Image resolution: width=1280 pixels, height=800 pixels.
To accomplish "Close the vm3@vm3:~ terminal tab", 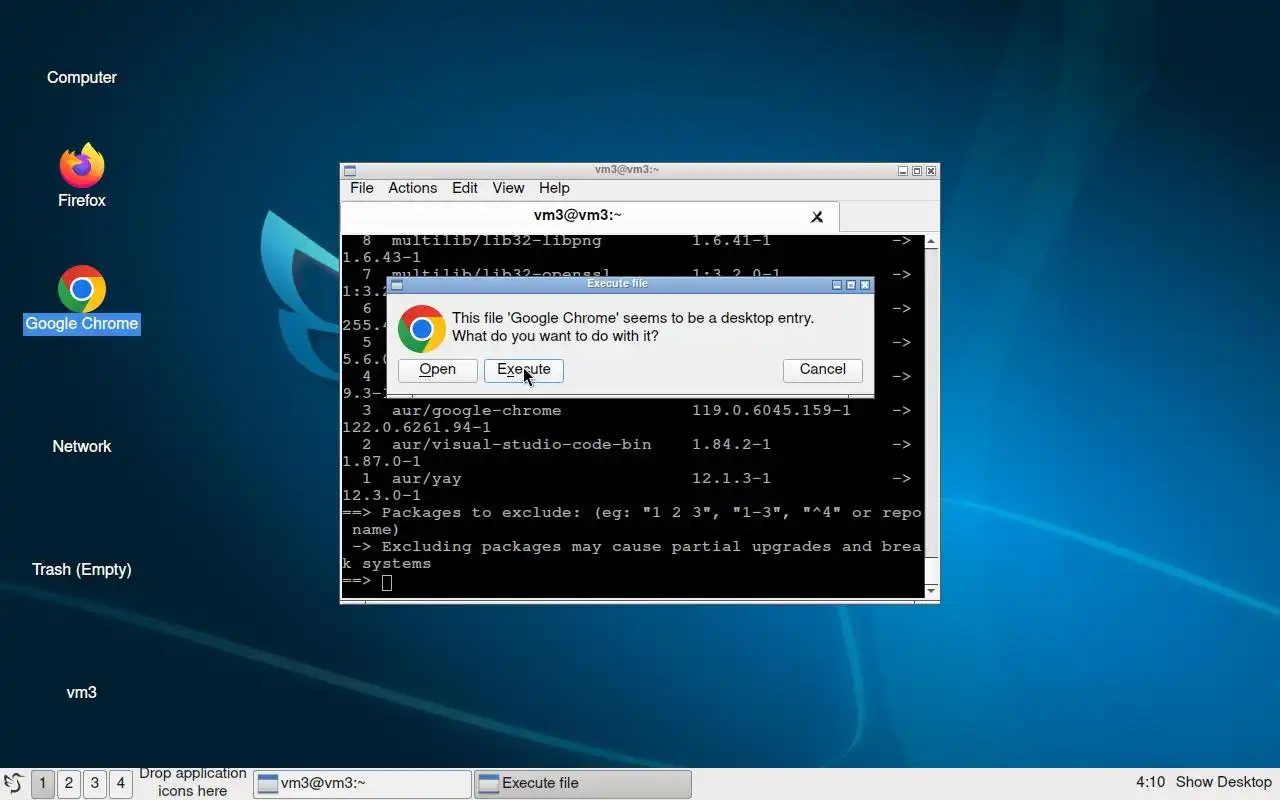I will point(817,216).
